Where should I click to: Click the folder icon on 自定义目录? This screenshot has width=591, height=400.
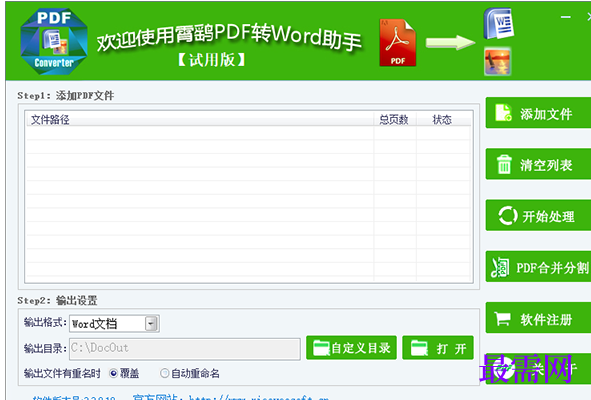click(x=322, y=348)
